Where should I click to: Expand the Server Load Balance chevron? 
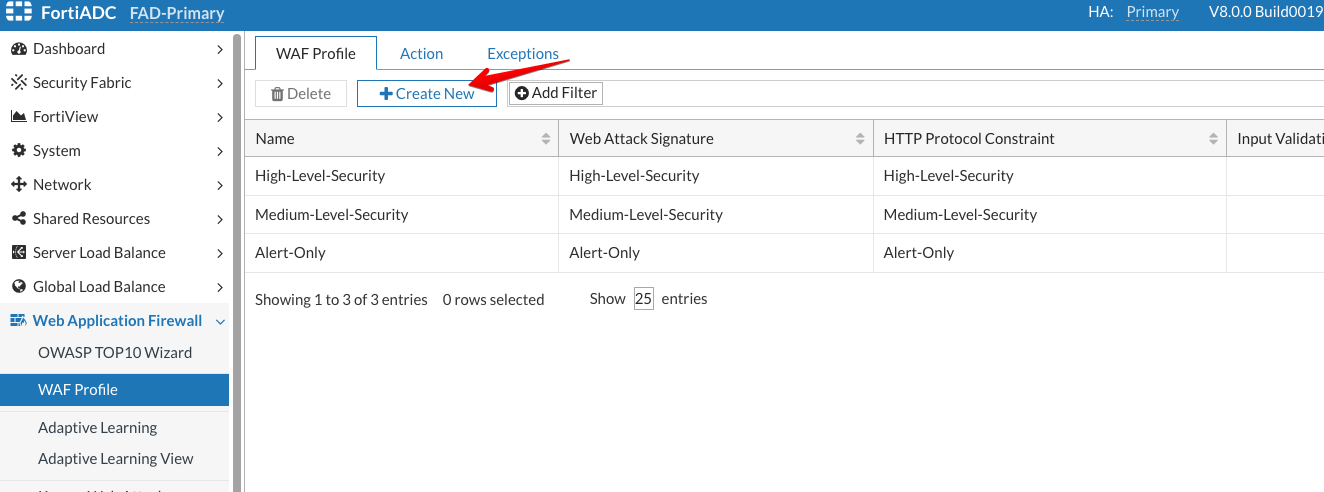tap(220, 253)
